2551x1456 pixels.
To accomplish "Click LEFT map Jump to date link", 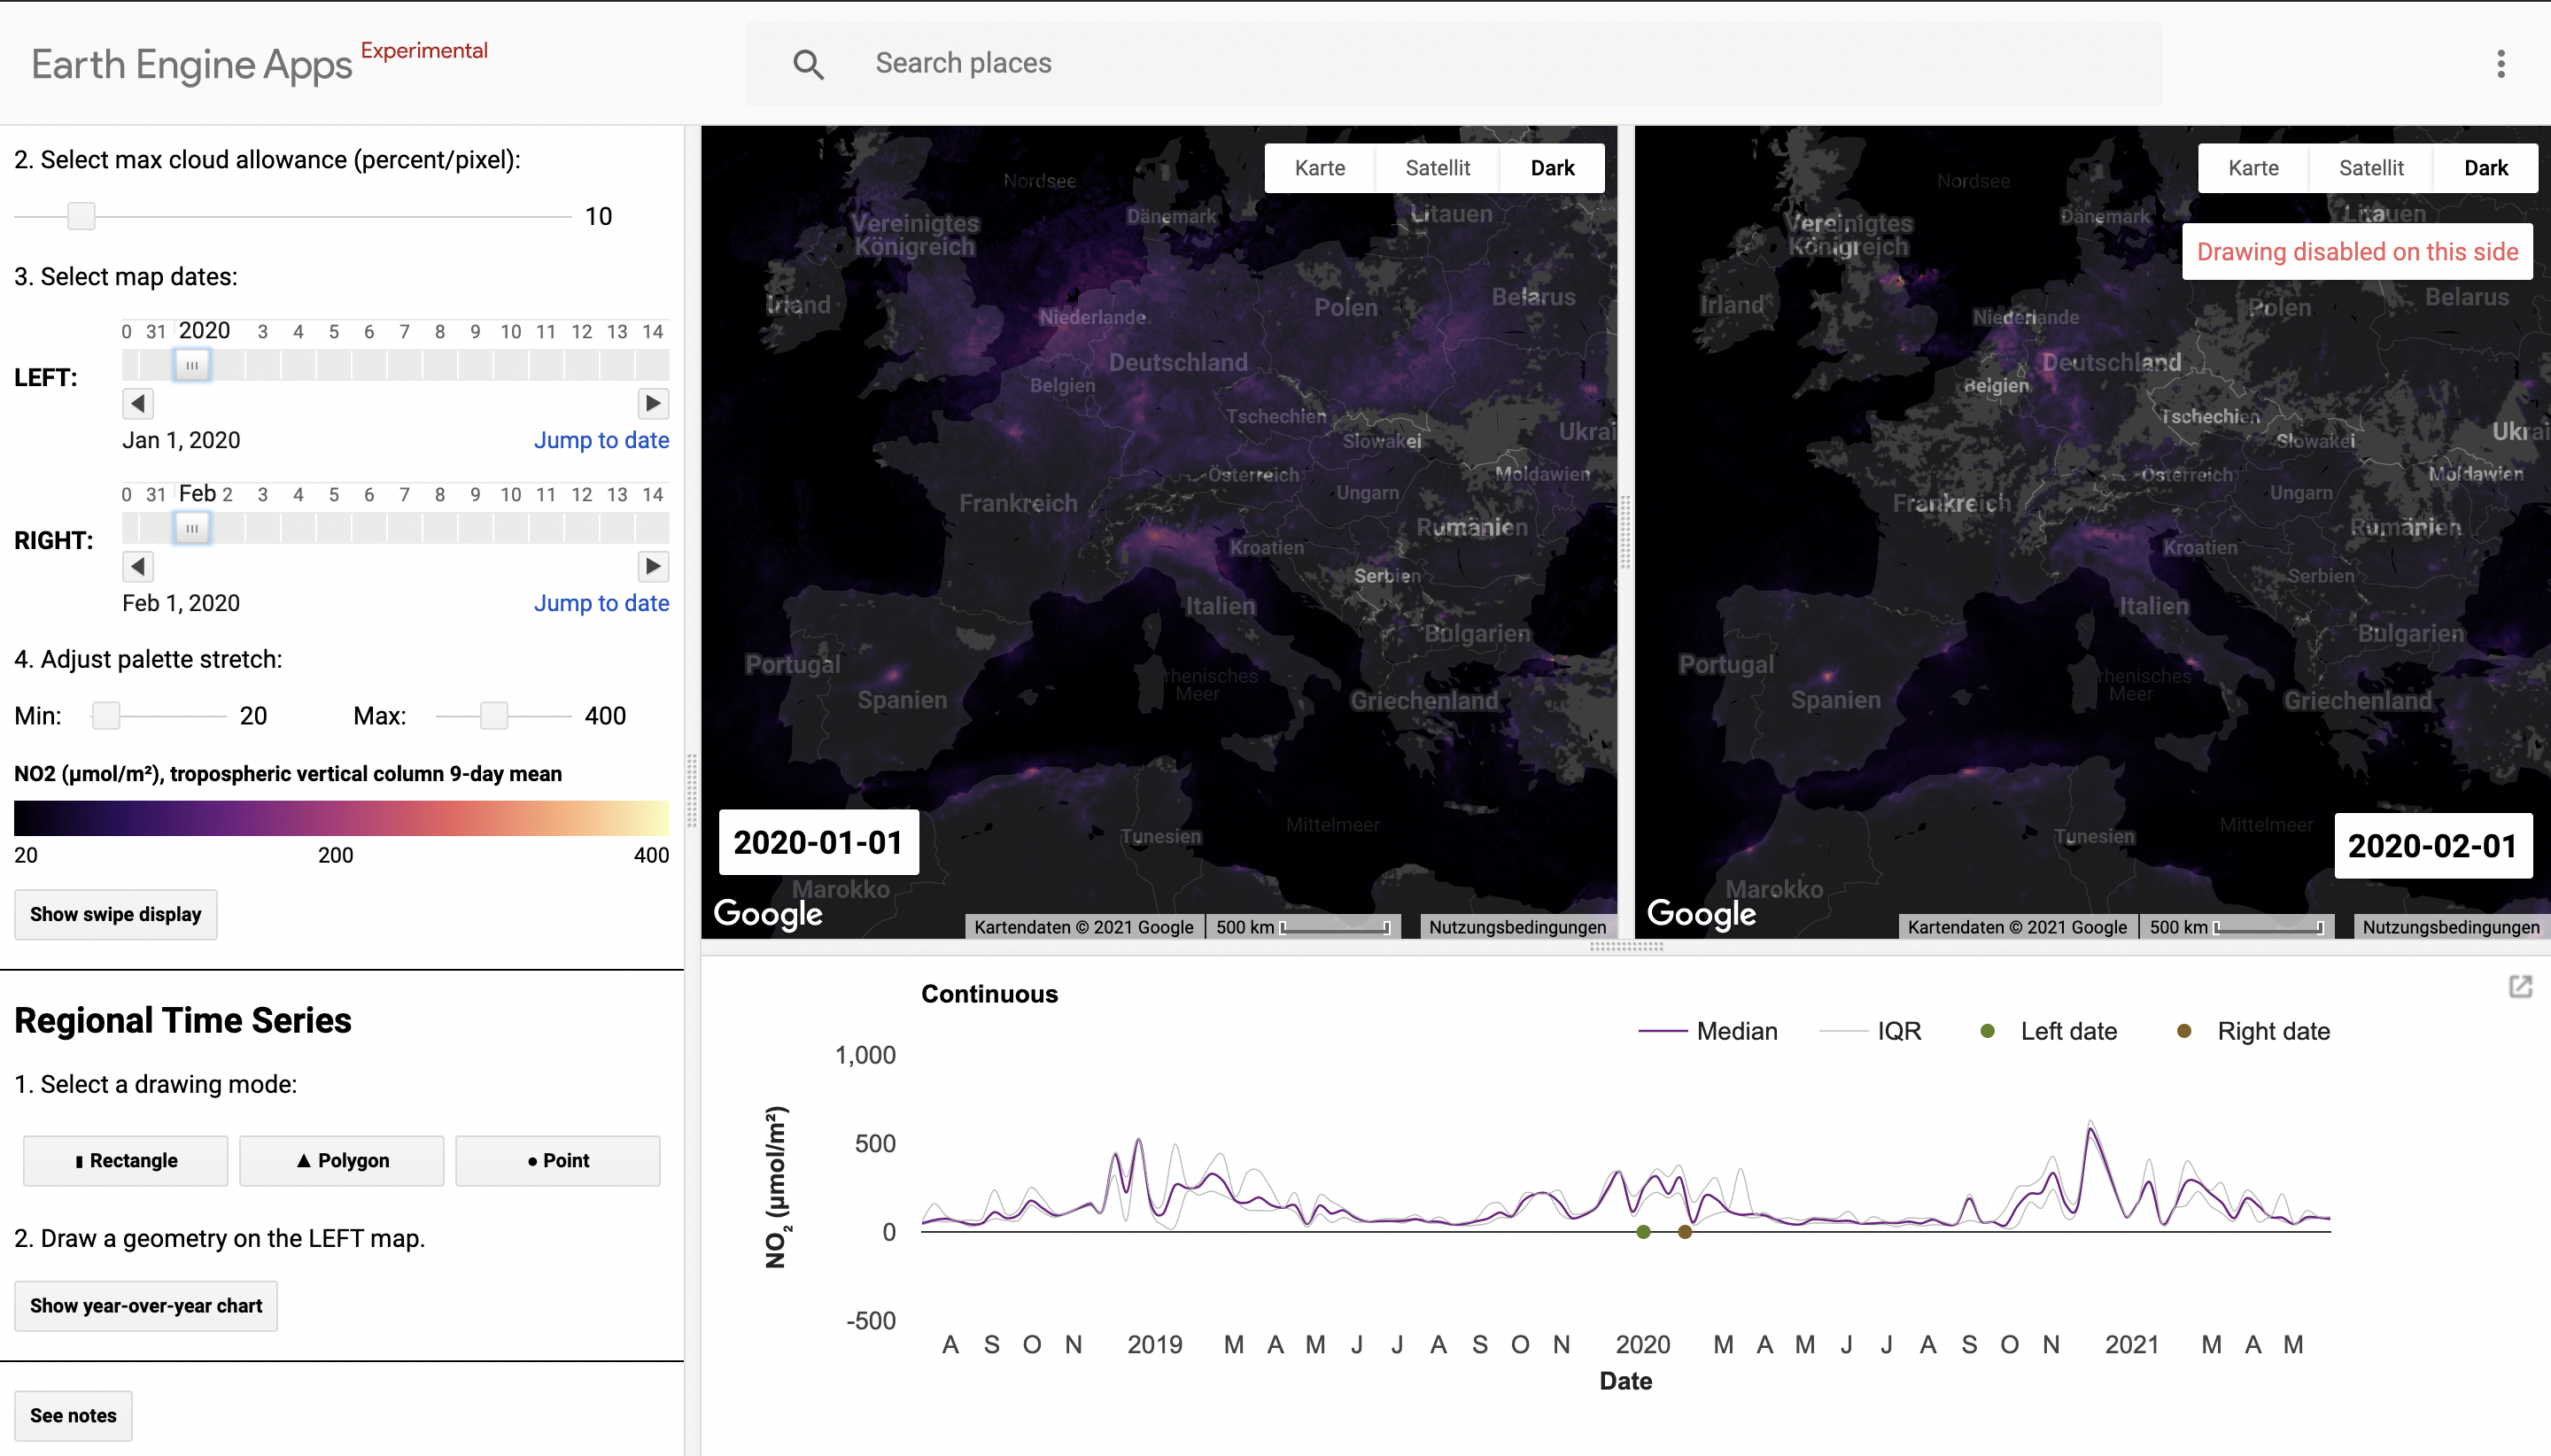I will (x=601, y=440).
